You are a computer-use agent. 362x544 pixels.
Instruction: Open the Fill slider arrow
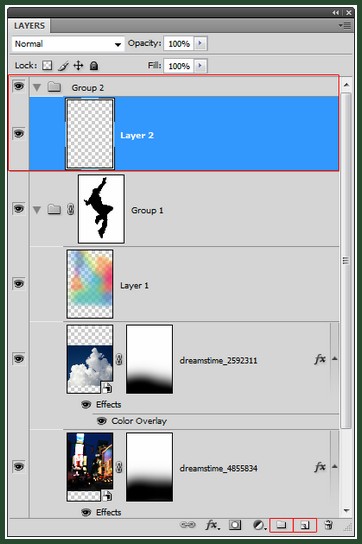[200, 66]
